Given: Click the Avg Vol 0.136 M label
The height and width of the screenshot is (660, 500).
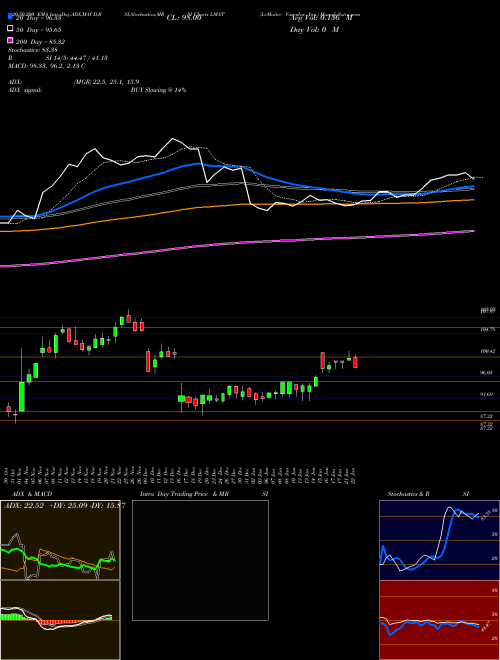Looking at the screenshot, I should (x=320, y=18).
